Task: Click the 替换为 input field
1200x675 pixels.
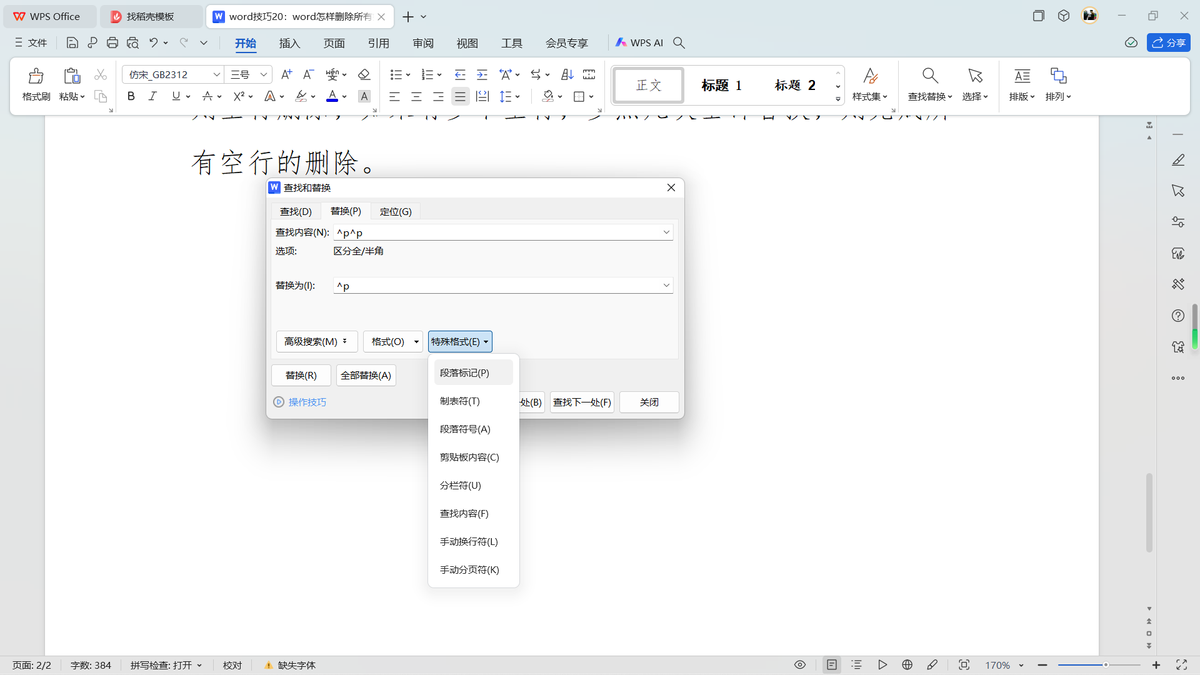Action: (503, 286)
